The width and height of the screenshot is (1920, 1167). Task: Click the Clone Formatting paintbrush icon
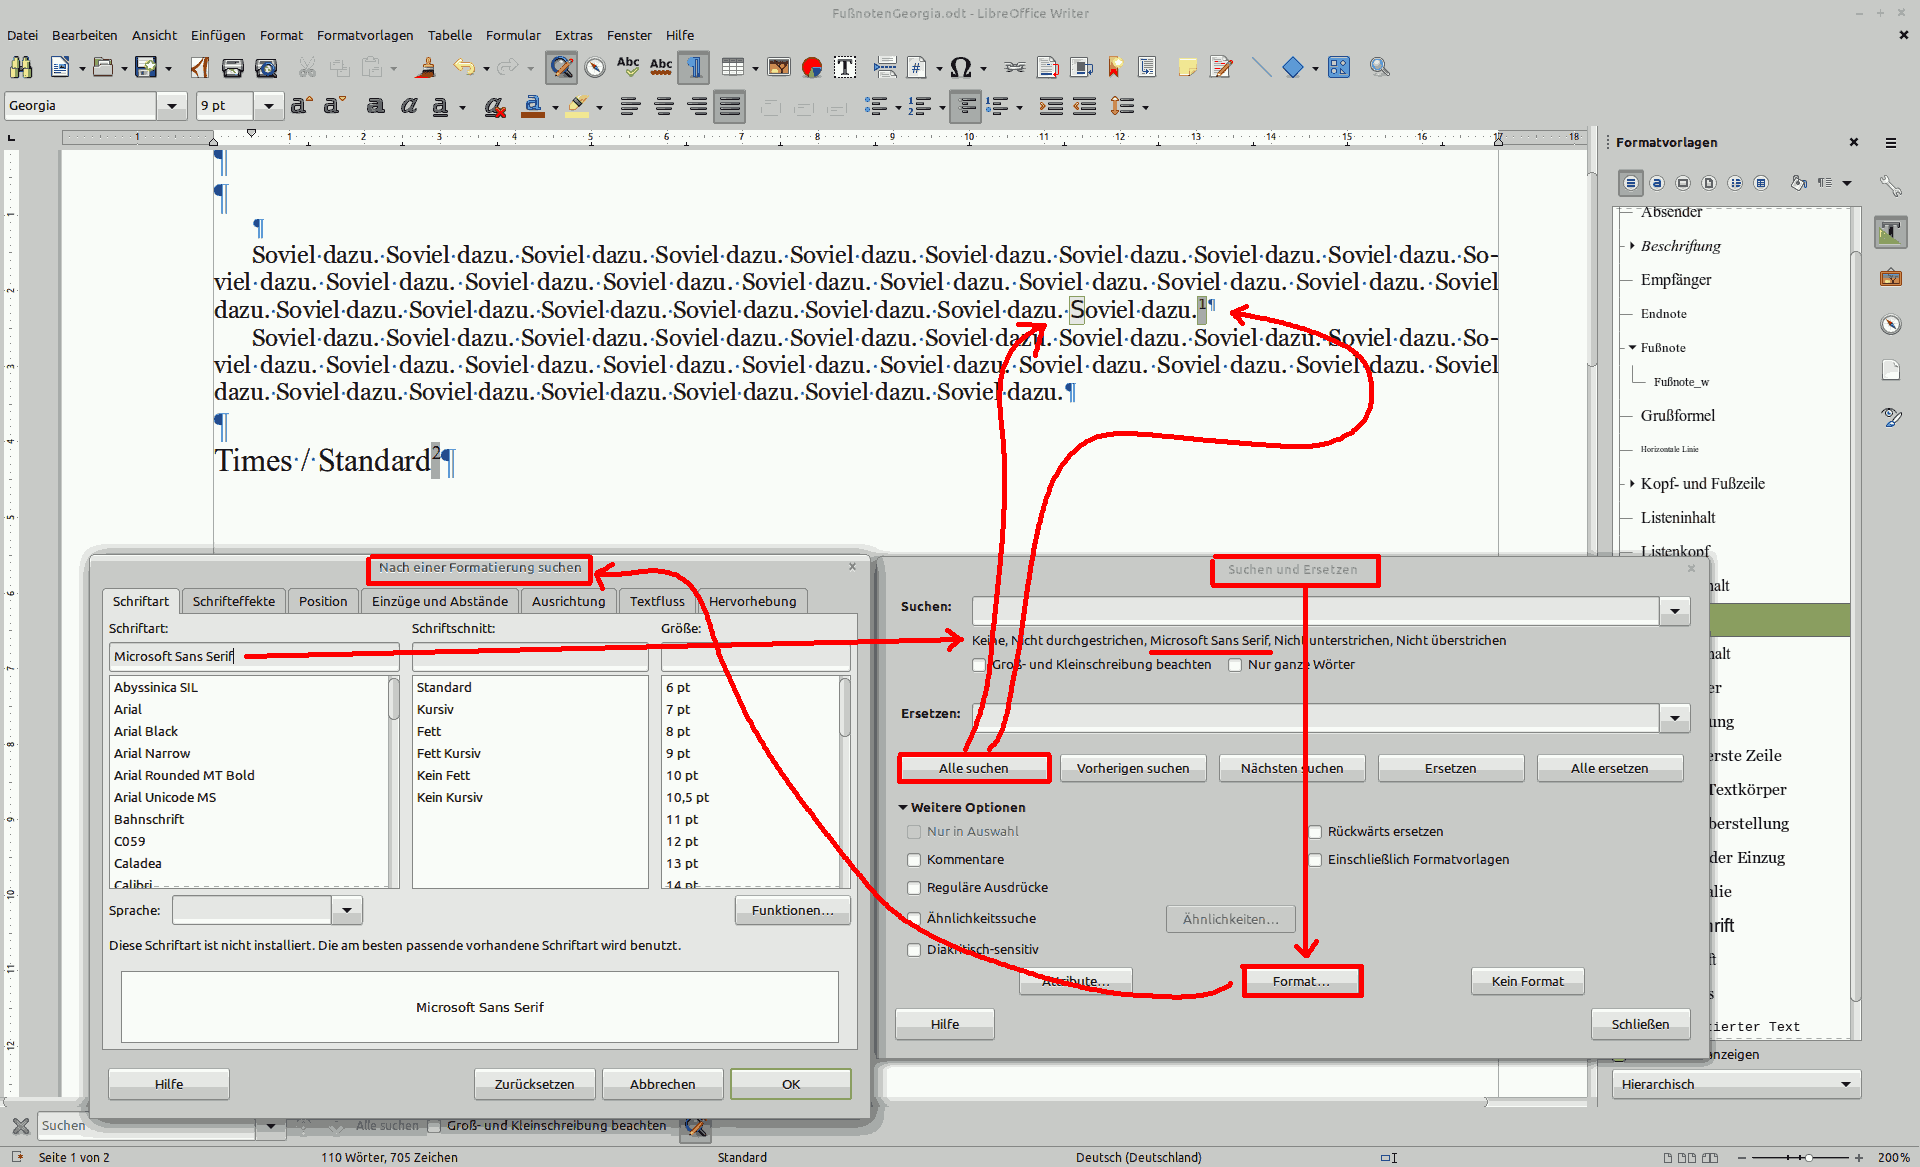click(427, 68)
